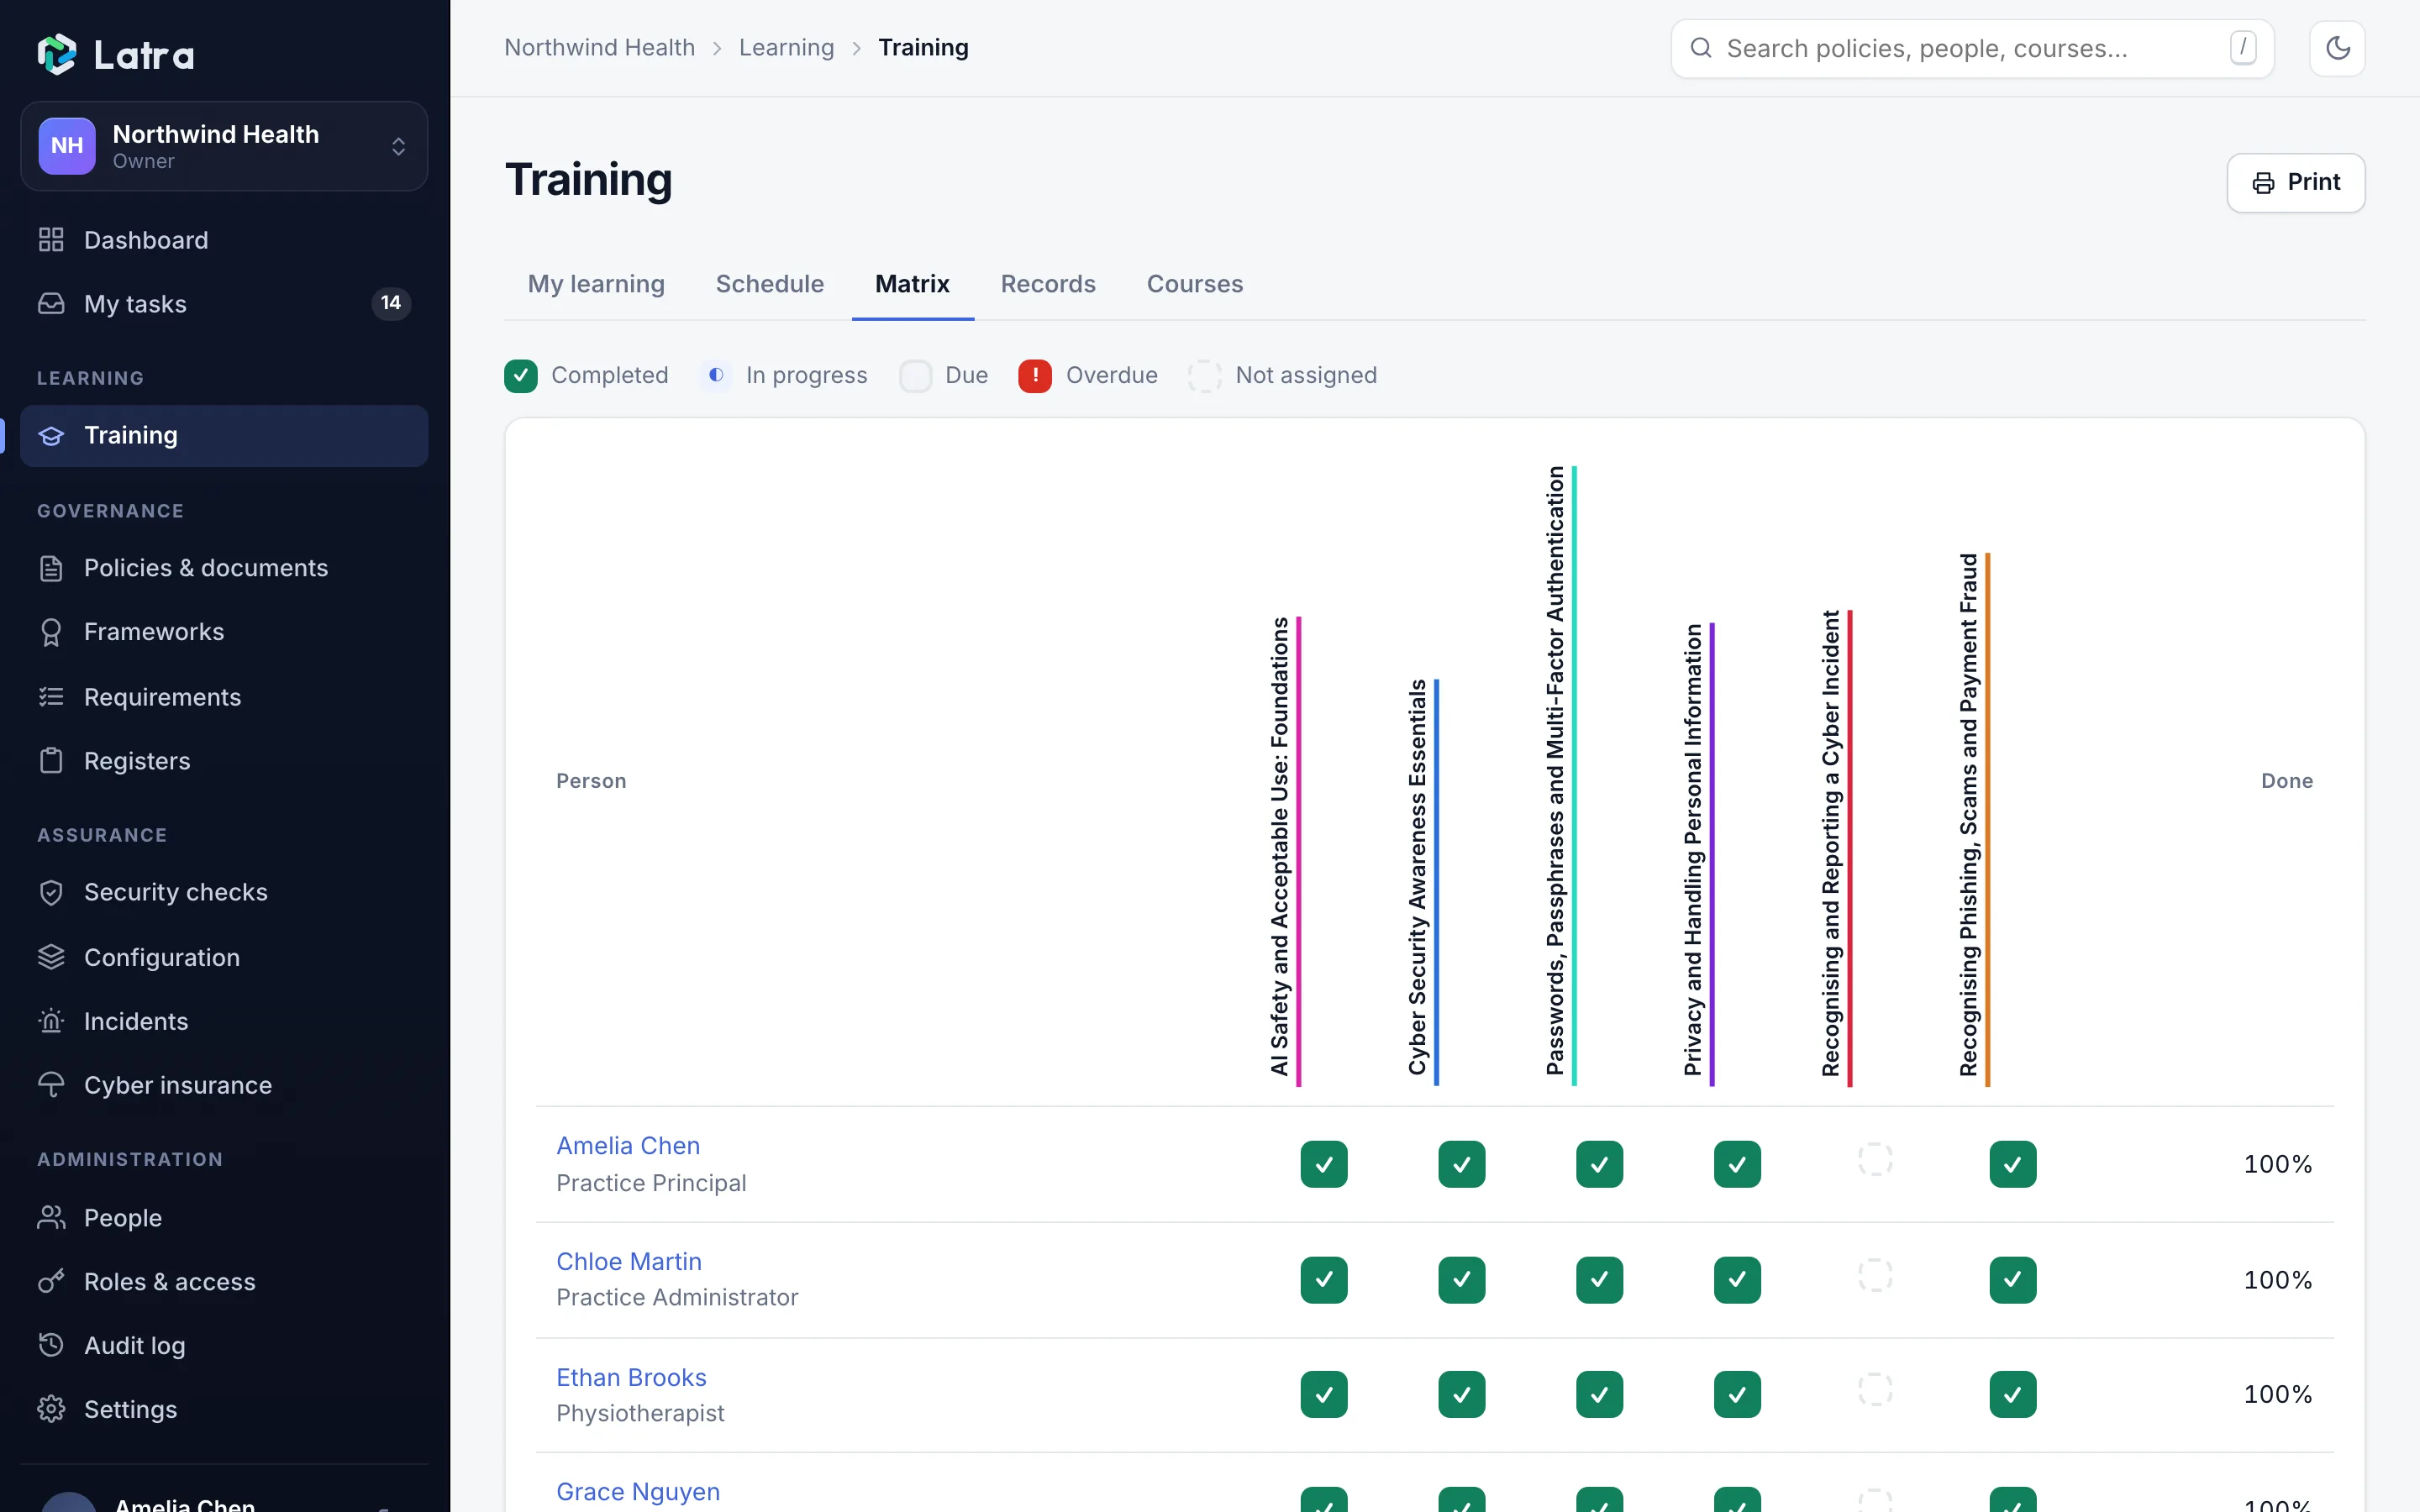Click Chloe Martin's Phishing course checkmark
The image size is (2420, 1512).
tap(2013, 1280)
